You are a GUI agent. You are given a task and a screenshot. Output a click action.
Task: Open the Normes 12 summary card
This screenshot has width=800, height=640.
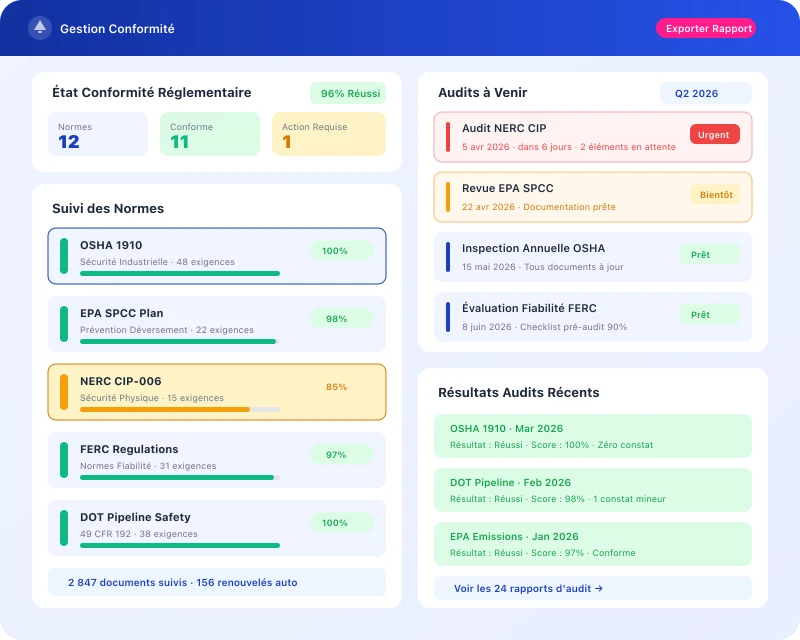point(97,134)
